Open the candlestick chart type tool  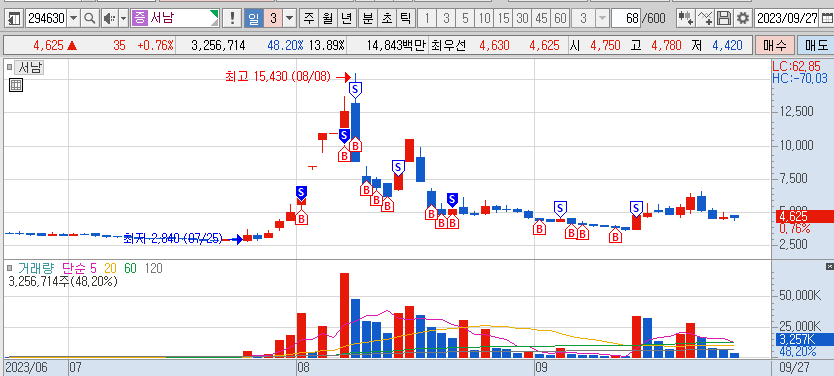686,19
